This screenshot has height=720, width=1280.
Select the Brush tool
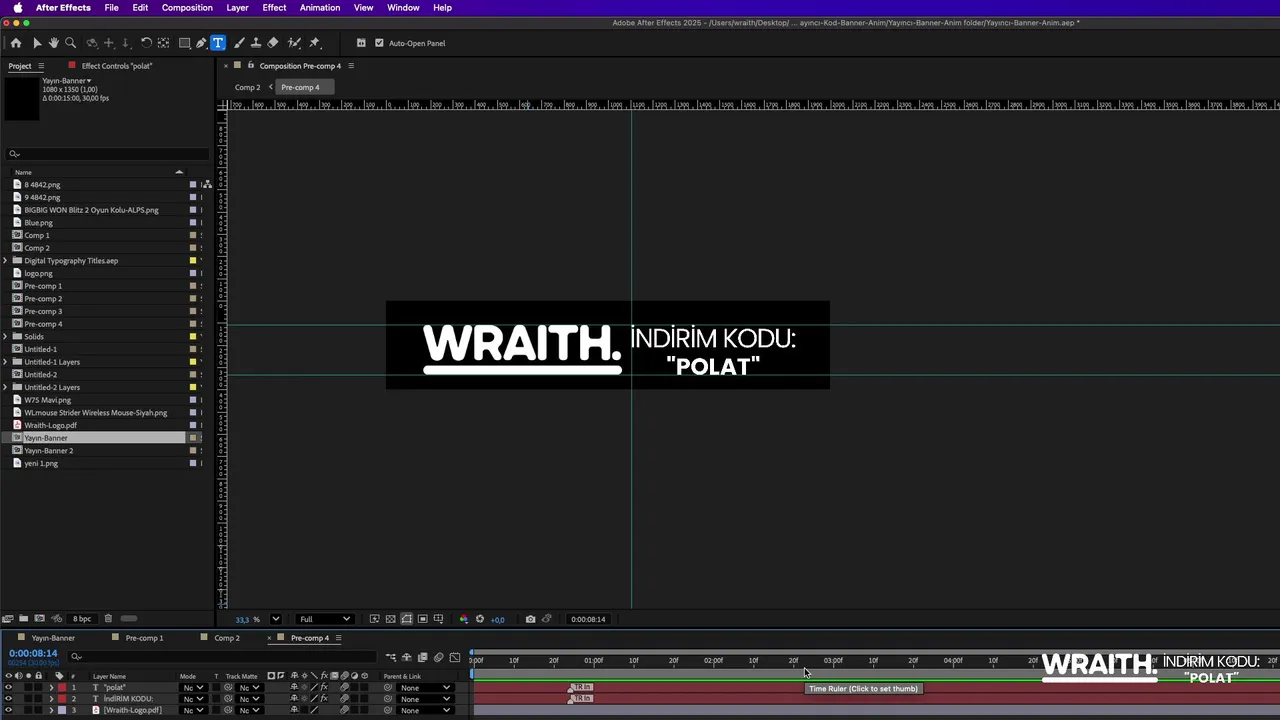point(239,43)
